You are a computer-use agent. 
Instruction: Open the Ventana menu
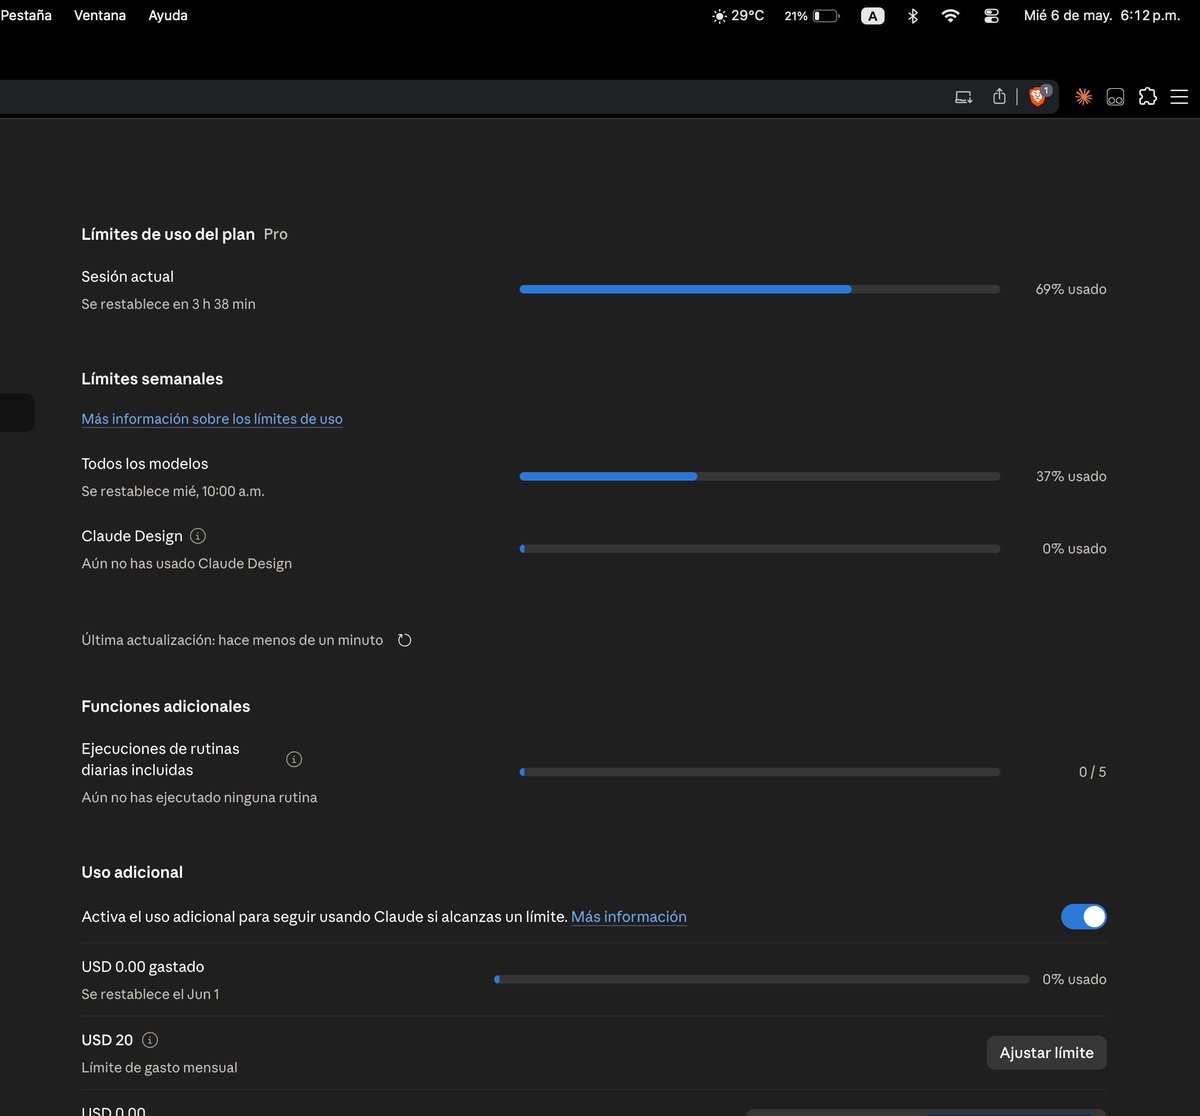click(100, 16)
